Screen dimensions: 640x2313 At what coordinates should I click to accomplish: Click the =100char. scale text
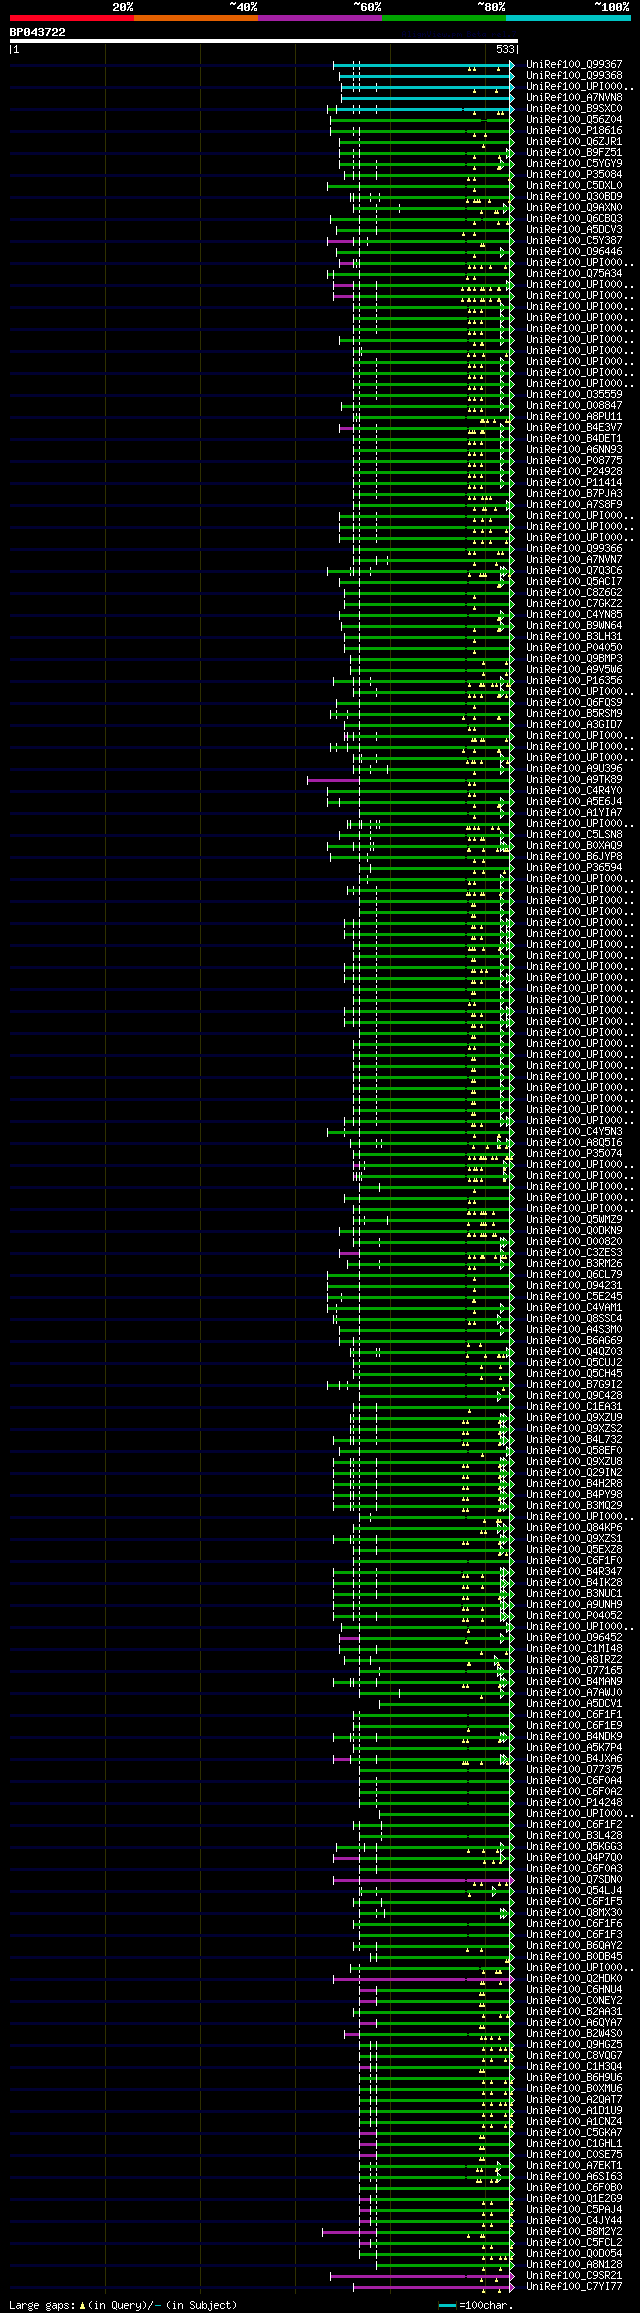click(x=486, y=2305)
